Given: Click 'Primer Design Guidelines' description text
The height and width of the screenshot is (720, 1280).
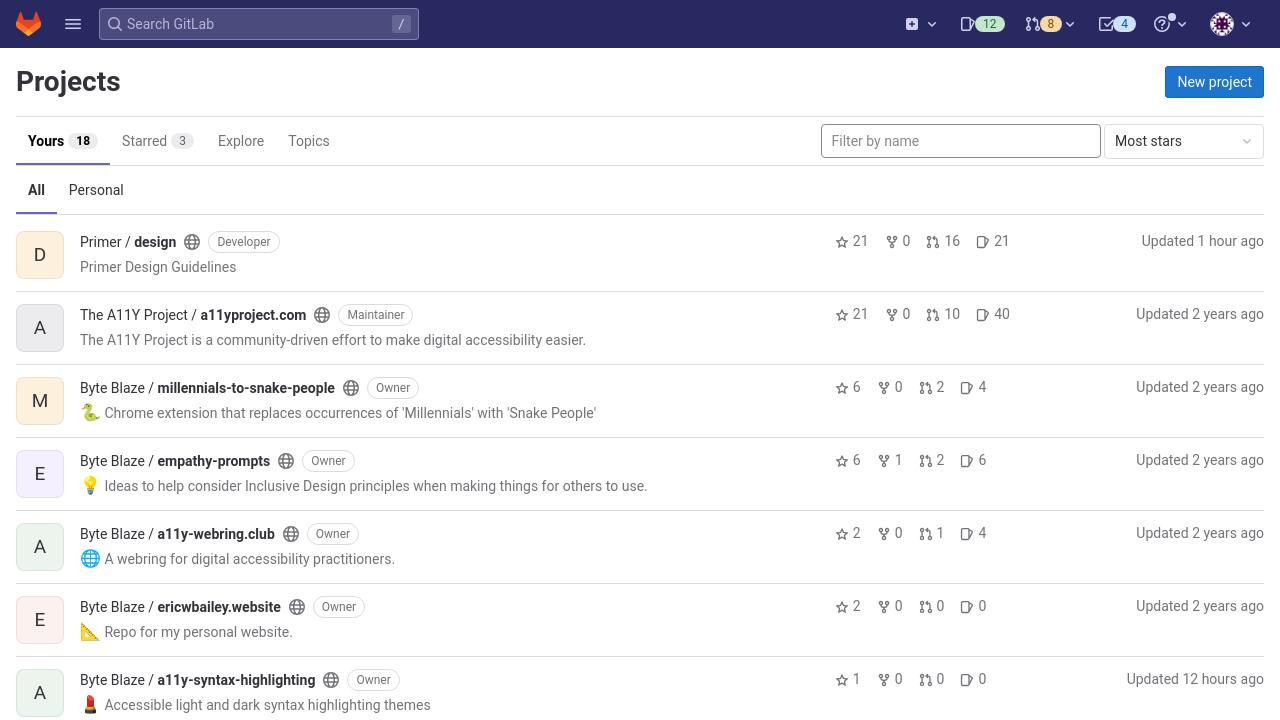Looking at the screenshot, I should pyautogui.click(x=158, y=267).
